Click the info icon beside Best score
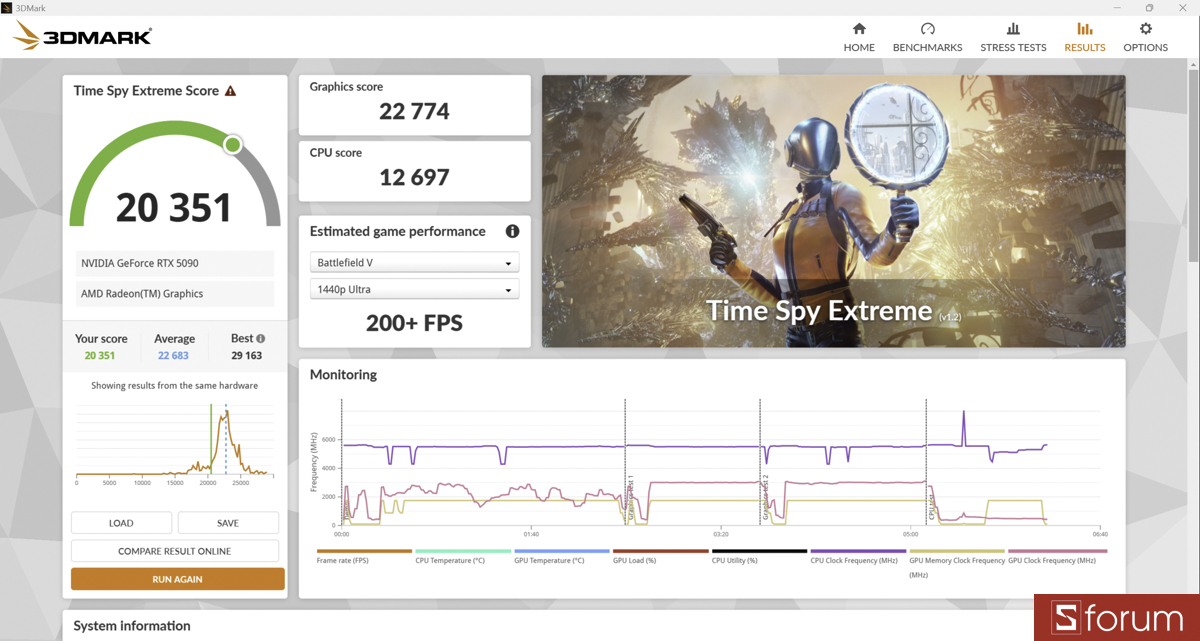The height and width of the screenshot is (641, 1200). point(261,339)
